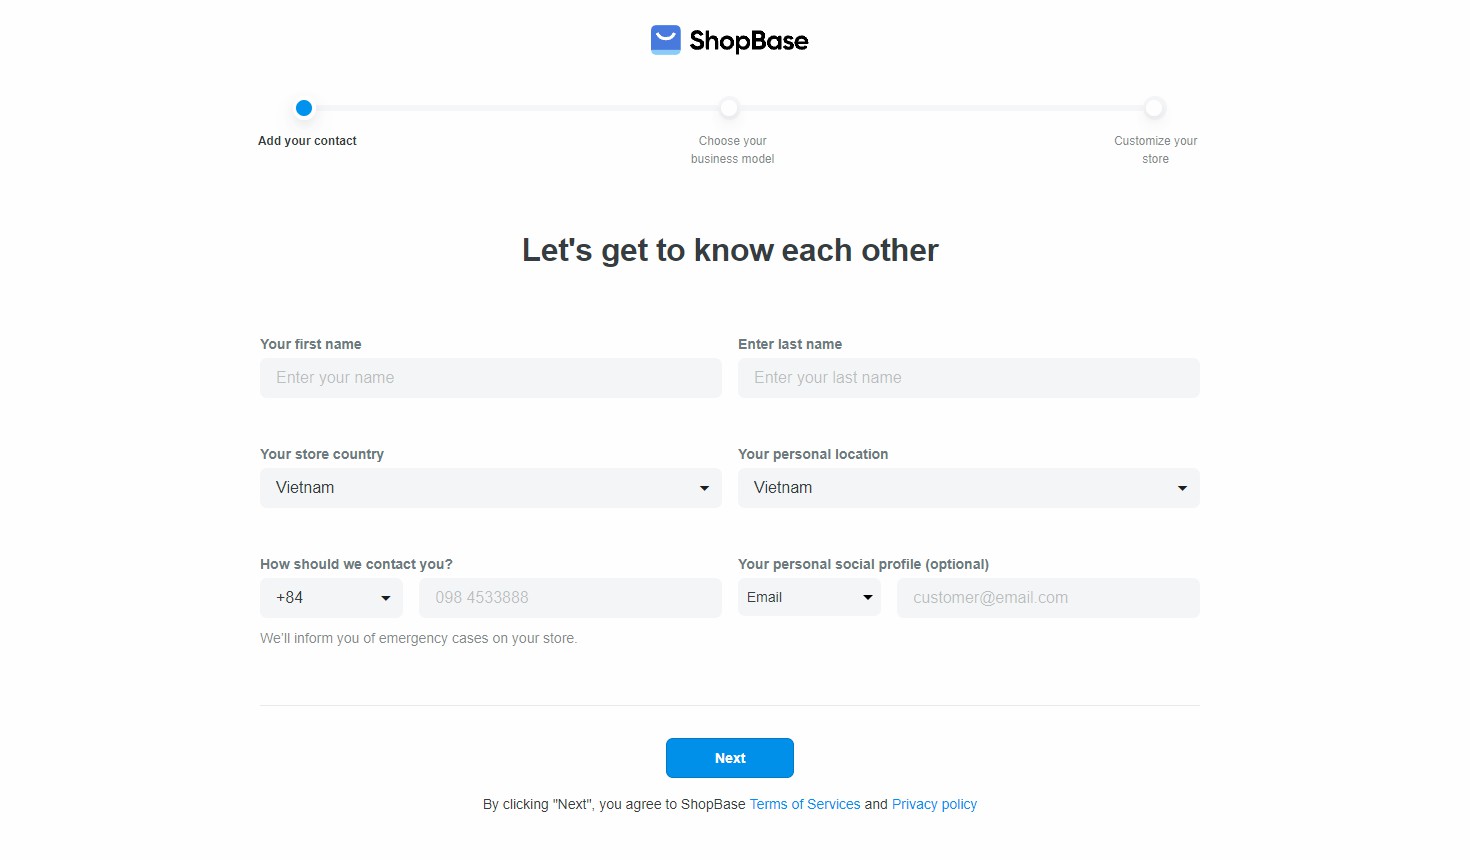Image resolution: width=1470 pixels, height=860 pixels.
Task: Click the ShopBase shopping bag logo icon
Action: click(665, 40)
